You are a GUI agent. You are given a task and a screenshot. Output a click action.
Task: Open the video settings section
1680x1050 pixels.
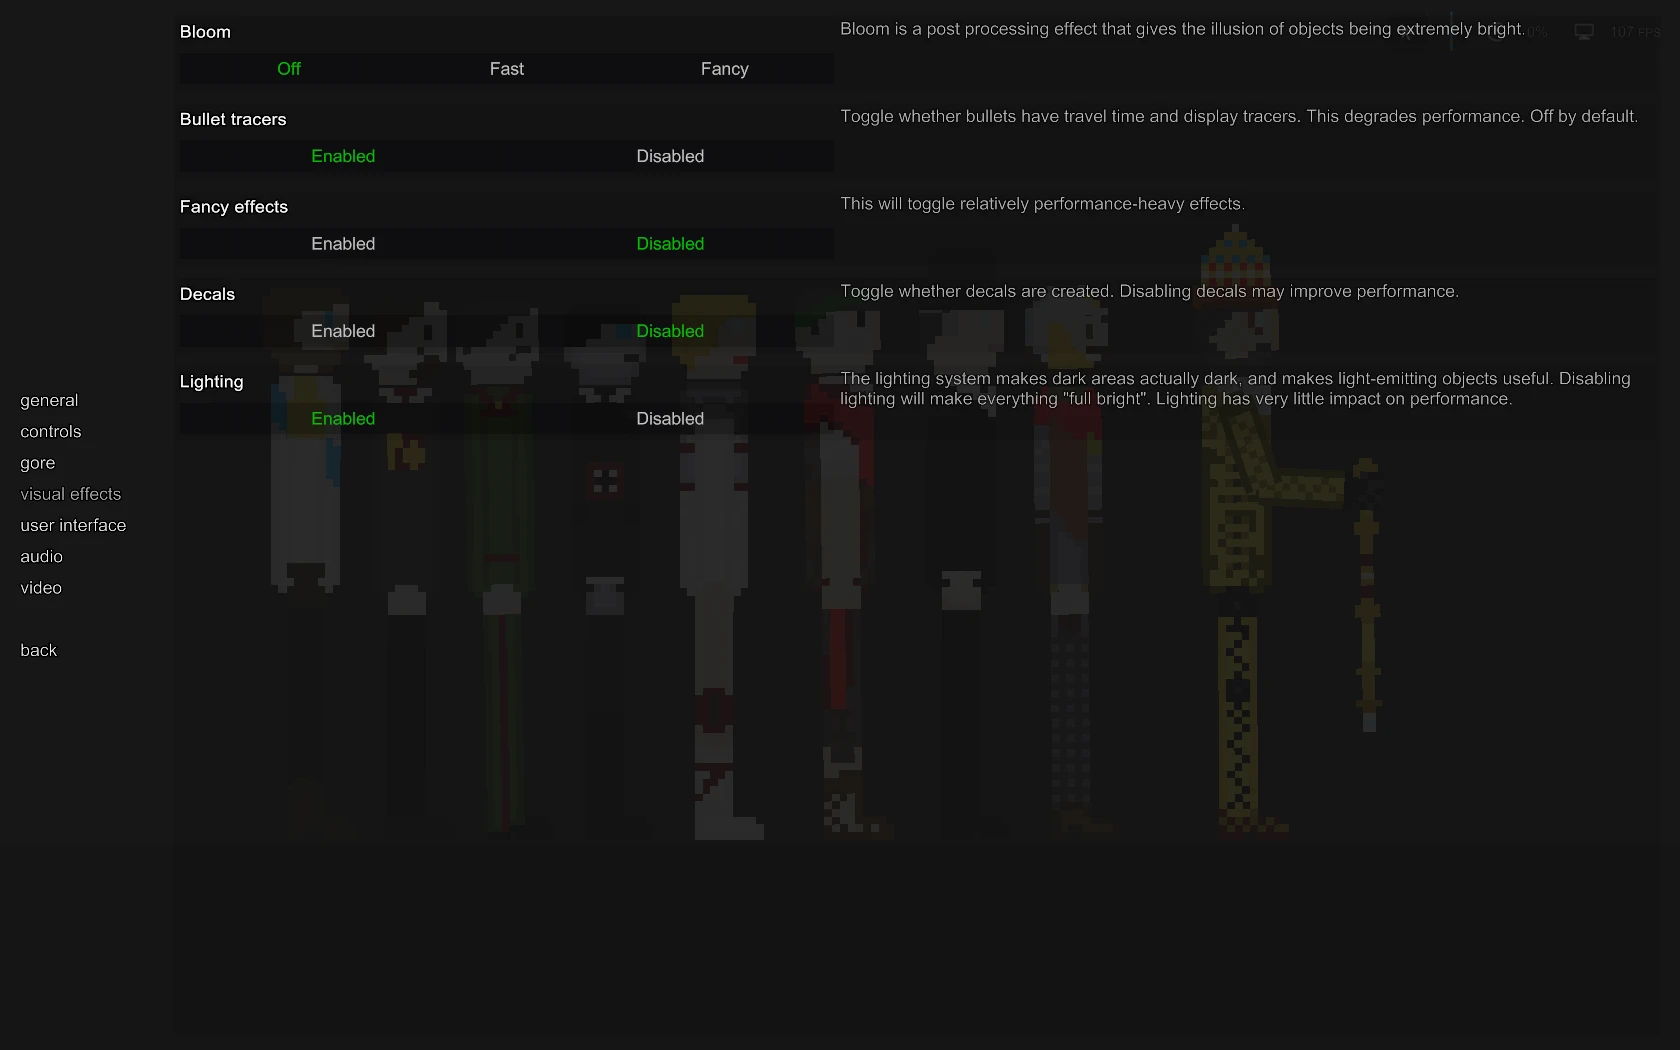(x=41, y=588)
